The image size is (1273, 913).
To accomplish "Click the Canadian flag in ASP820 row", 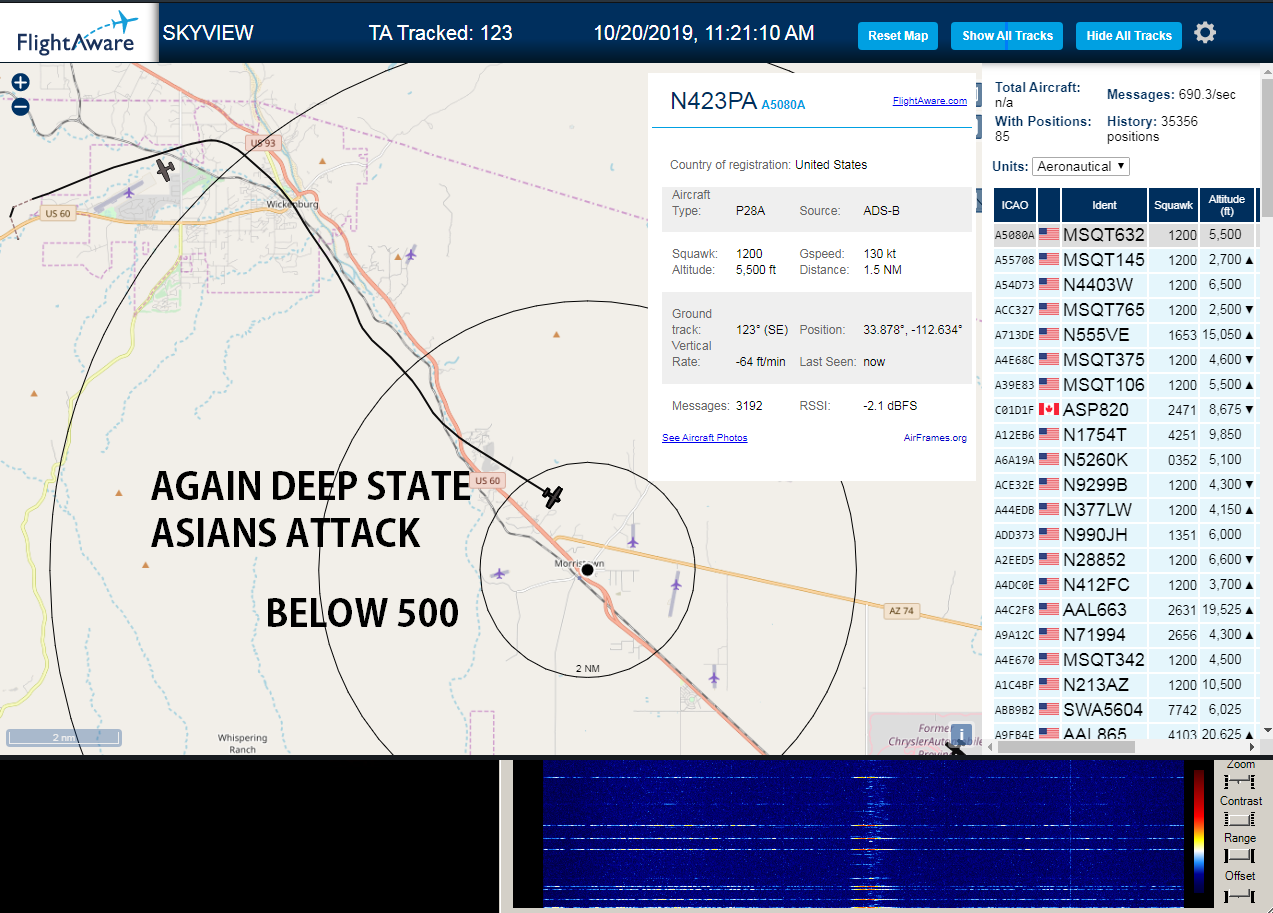I will [1049, 409].
